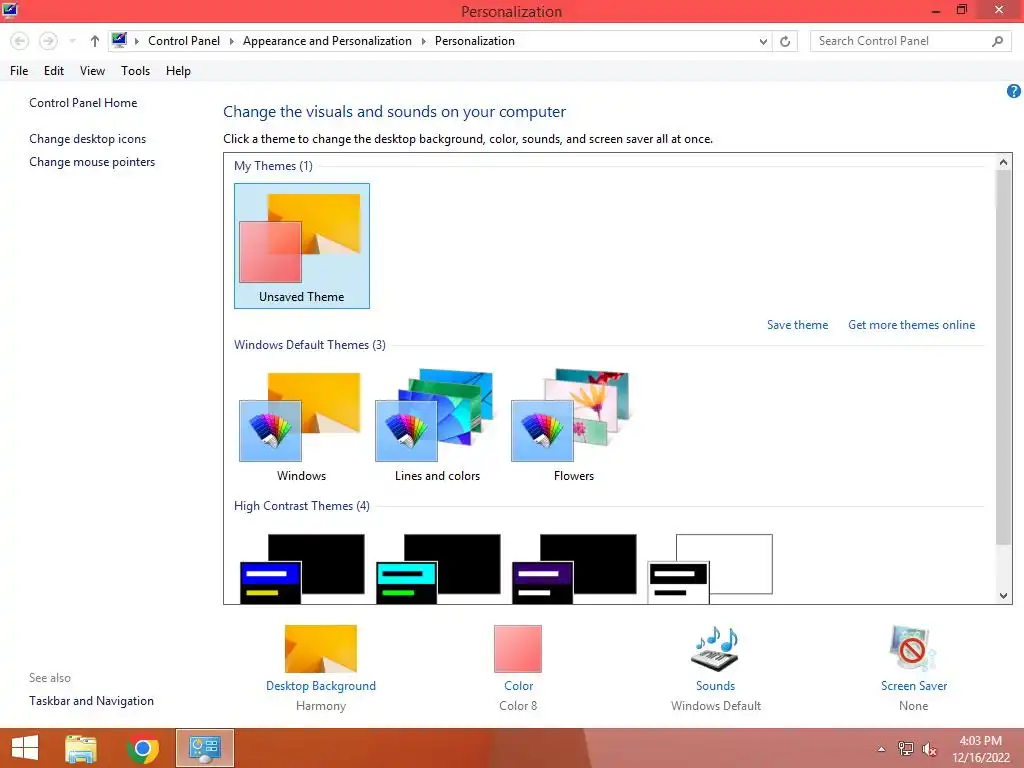Click the Color 8 swatch
This screenshot has height=768, width=1024.
click(518, 648)
